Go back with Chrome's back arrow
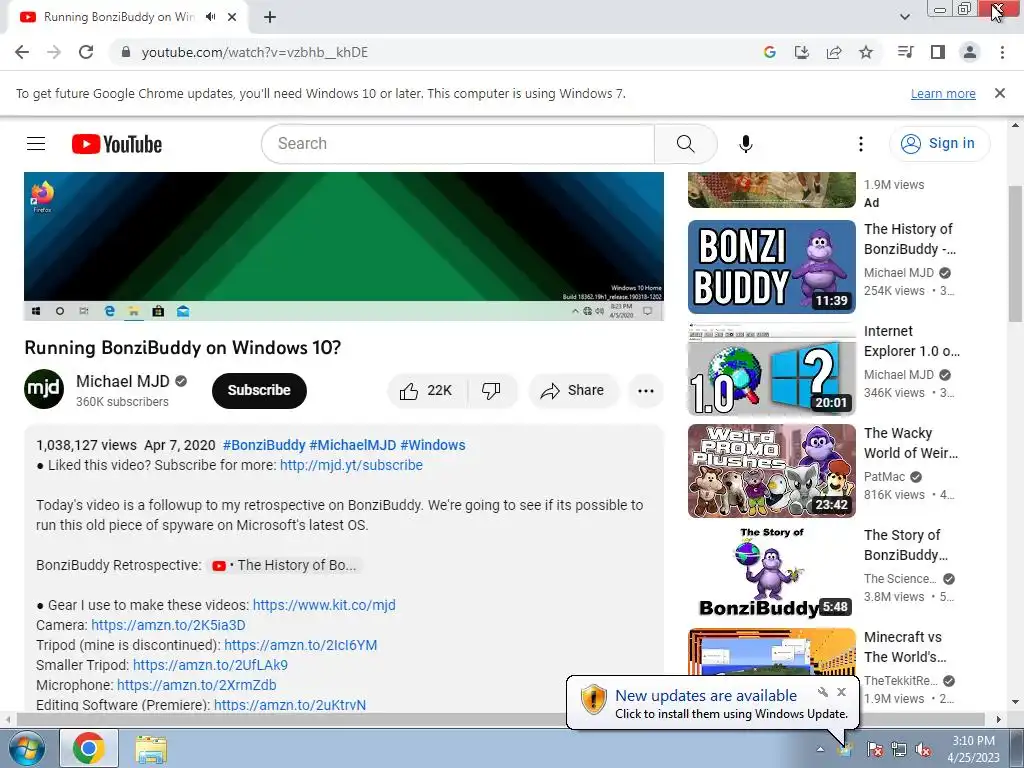This screenshot has height=768, width=1024. [22, 52]
